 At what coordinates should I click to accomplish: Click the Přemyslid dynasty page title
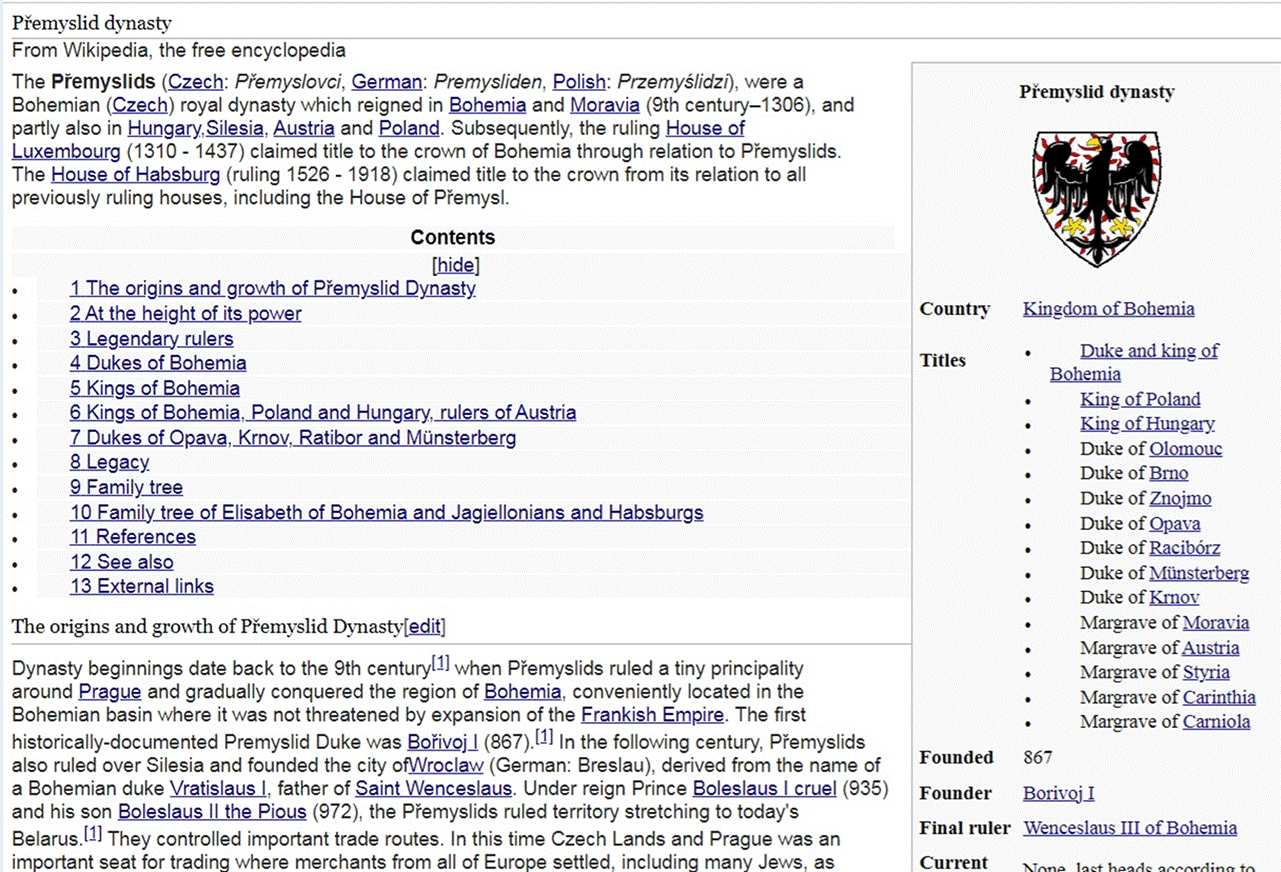point(92,22)
